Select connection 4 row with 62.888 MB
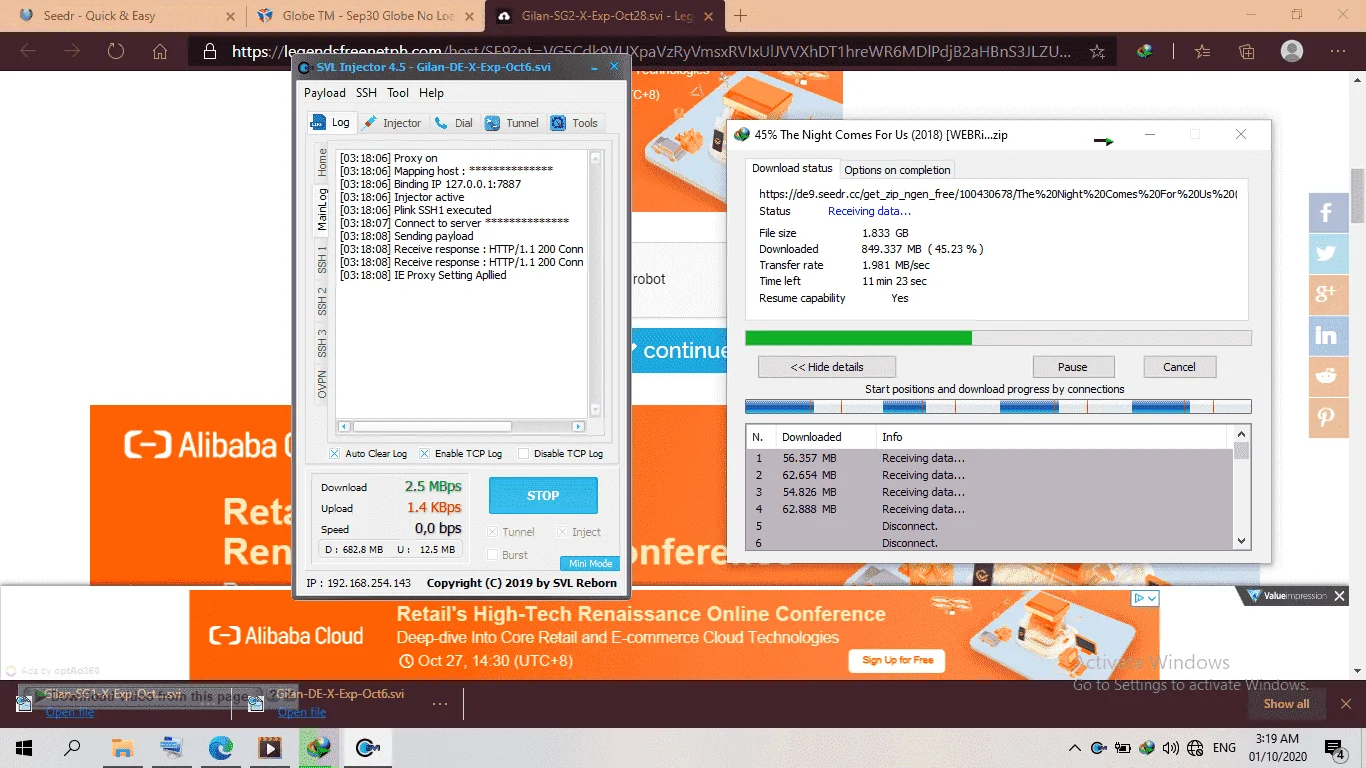Screen dimensions: 1366x768 (990, 509)
